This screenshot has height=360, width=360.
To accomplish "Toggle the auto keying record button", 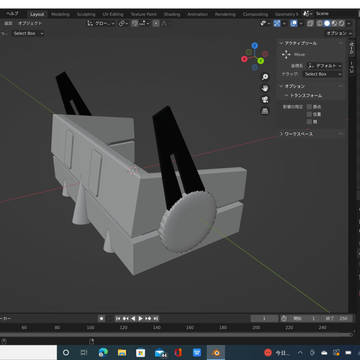I will click(102, 319).
